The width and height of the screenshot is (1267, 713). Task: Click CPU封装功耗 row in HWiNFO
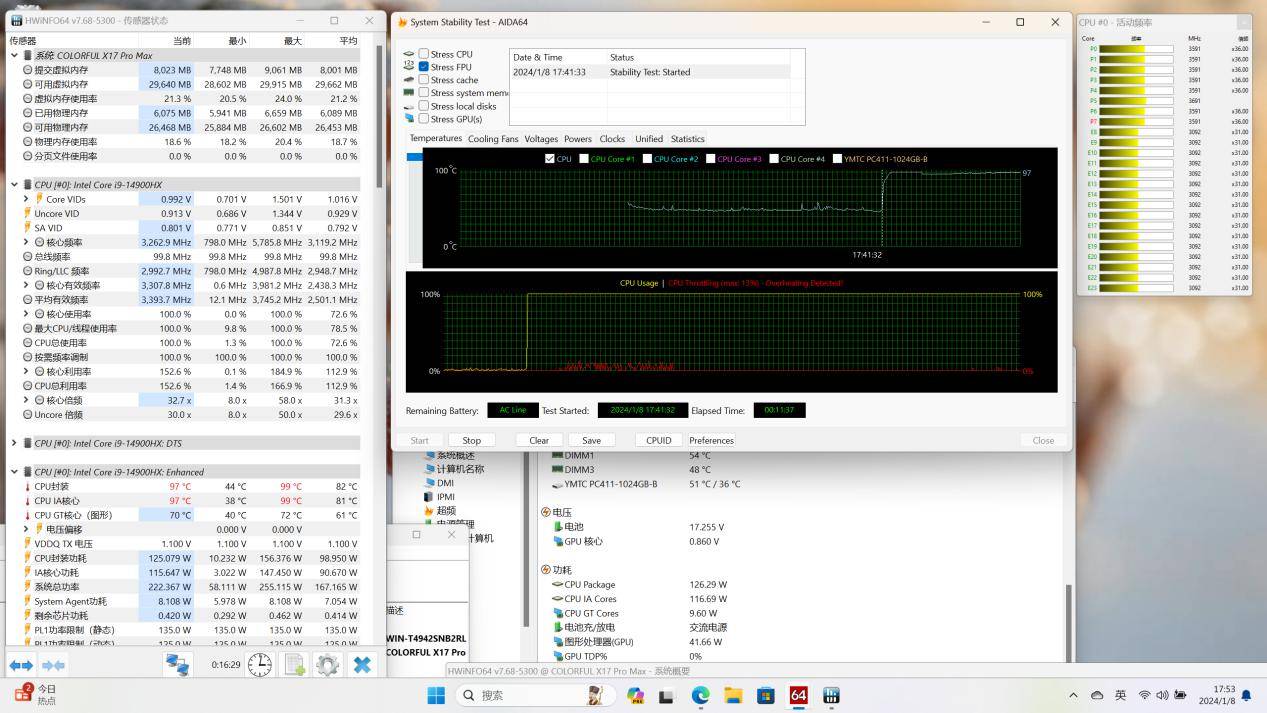[x=185, y=558]
